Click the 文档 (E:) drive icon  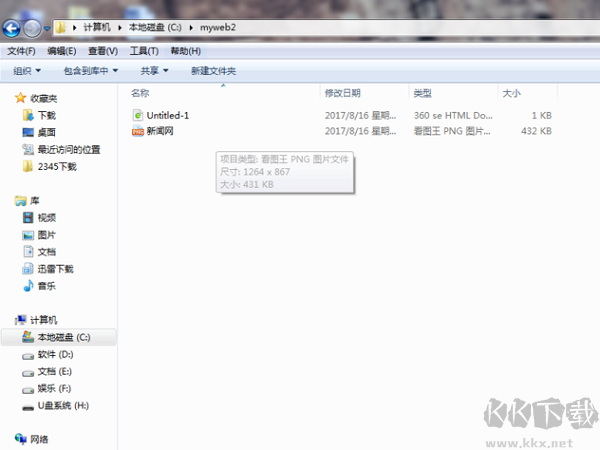coord(28,373)
